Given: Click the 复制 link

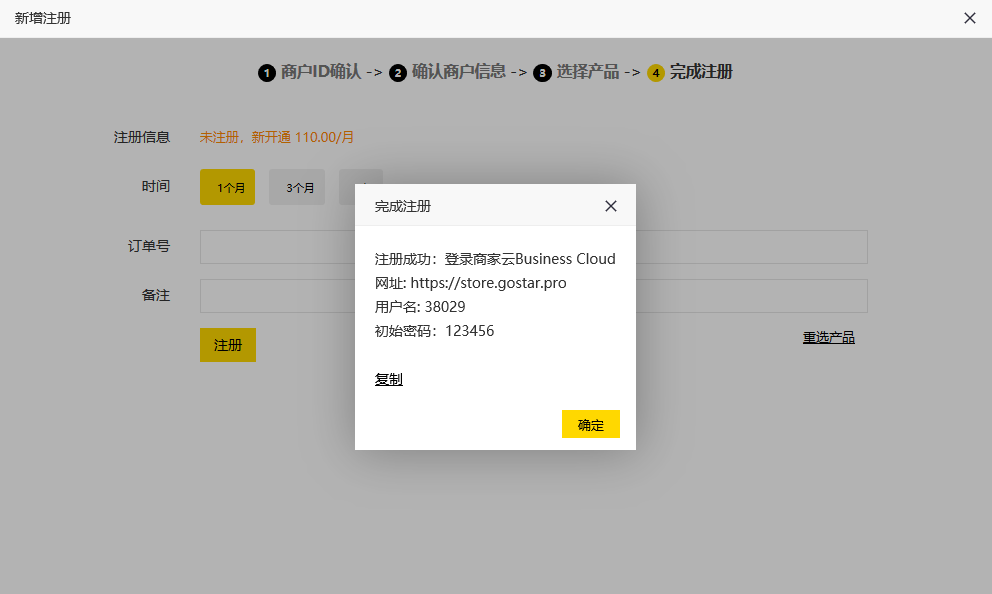Looking at the screenshot, I should coord(388,380).
